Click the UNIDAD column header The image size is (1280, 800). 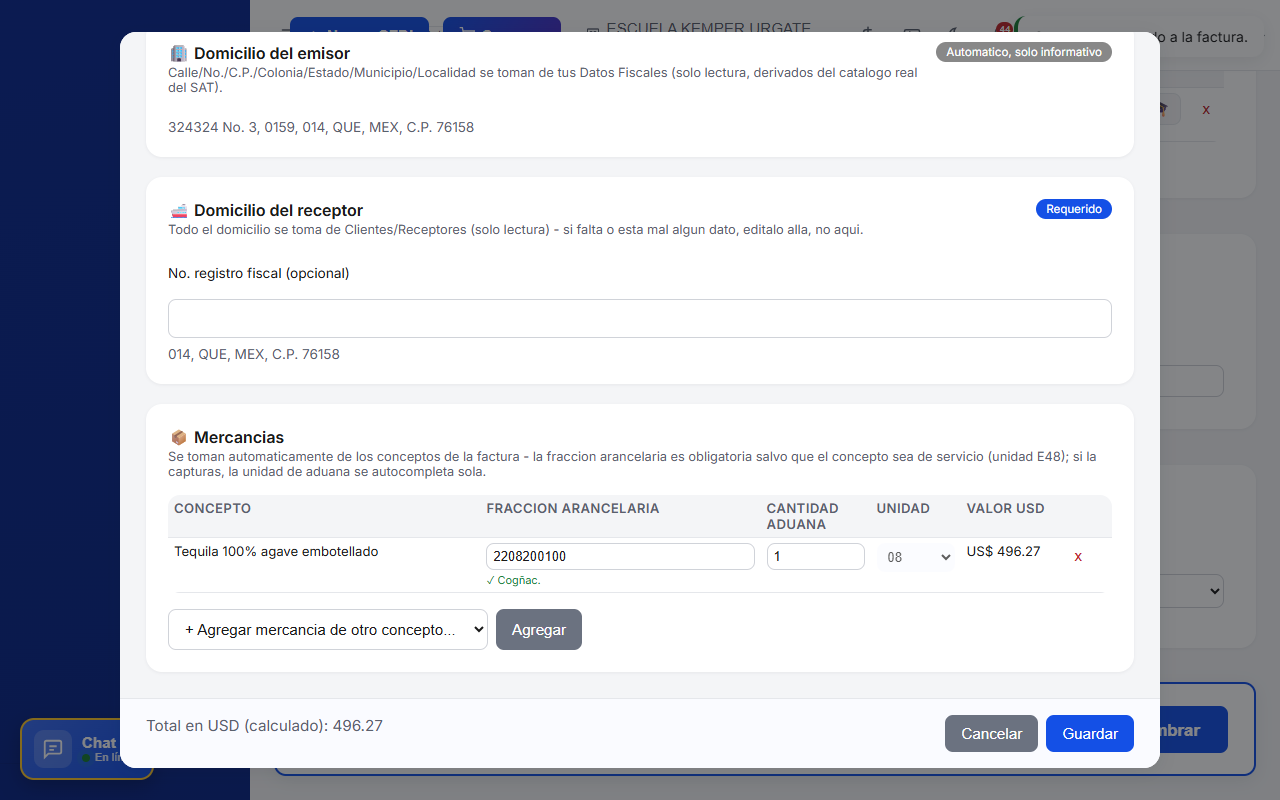pyautogui.click(x=903, y=509)
